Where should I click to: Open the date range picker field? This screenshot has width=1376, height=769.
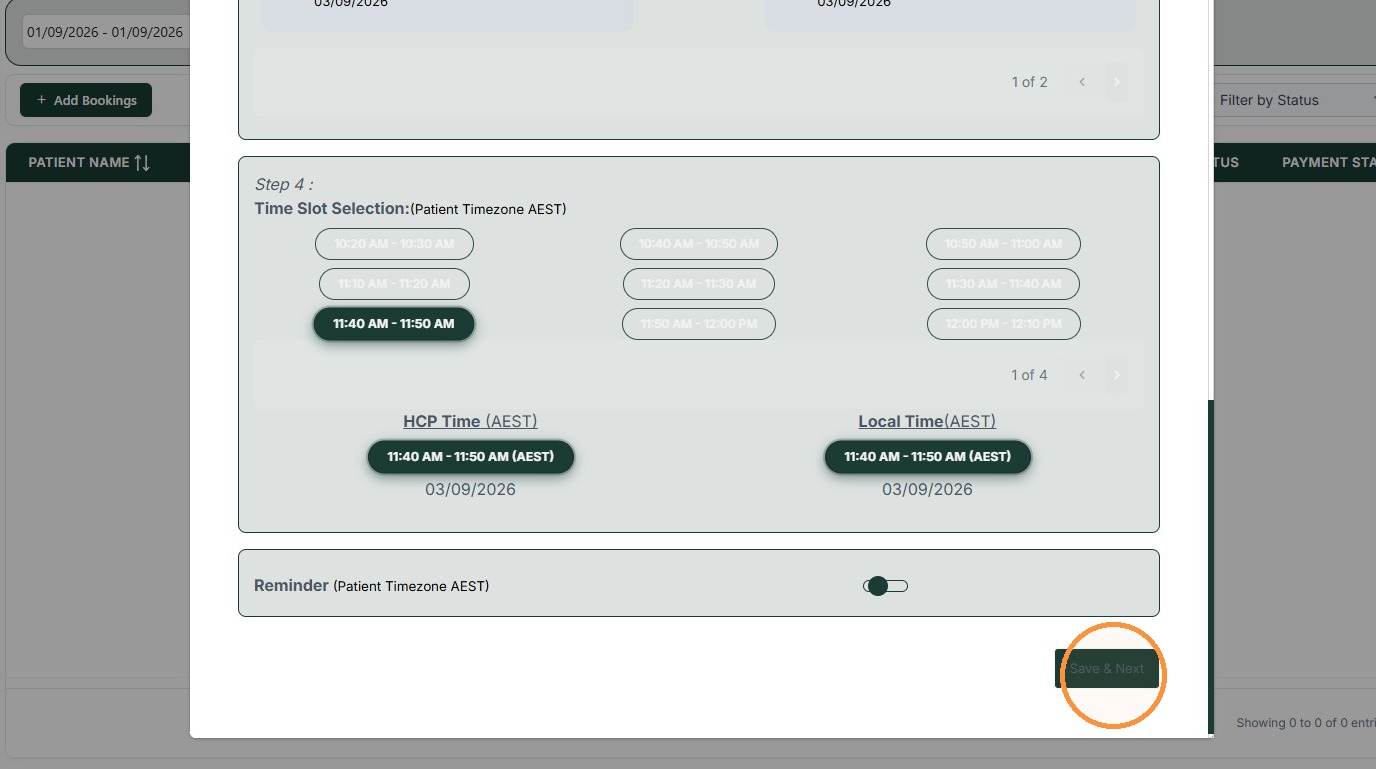pos(105,32)
